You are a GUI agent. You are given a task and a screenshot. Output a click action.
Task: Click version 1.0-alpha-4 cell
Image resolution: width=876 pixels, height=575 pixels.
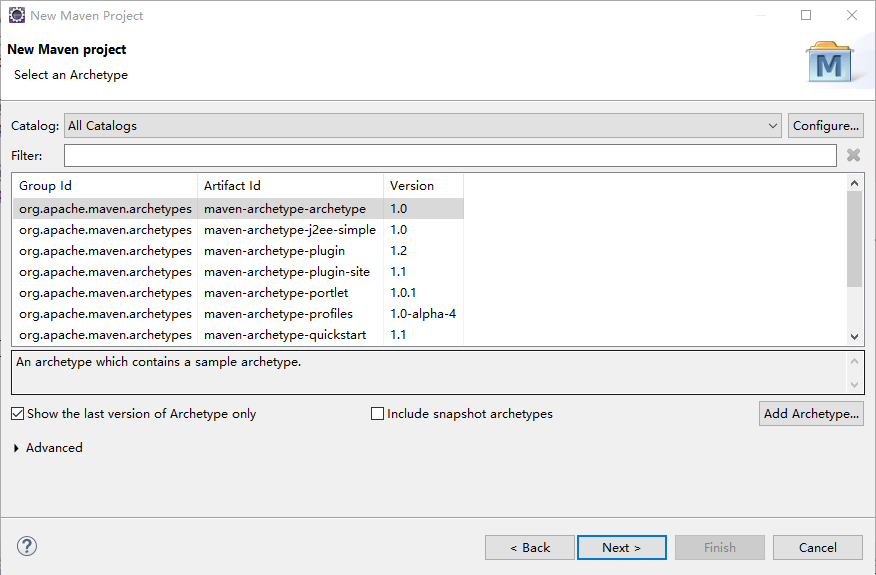click(x=423, y=313)
